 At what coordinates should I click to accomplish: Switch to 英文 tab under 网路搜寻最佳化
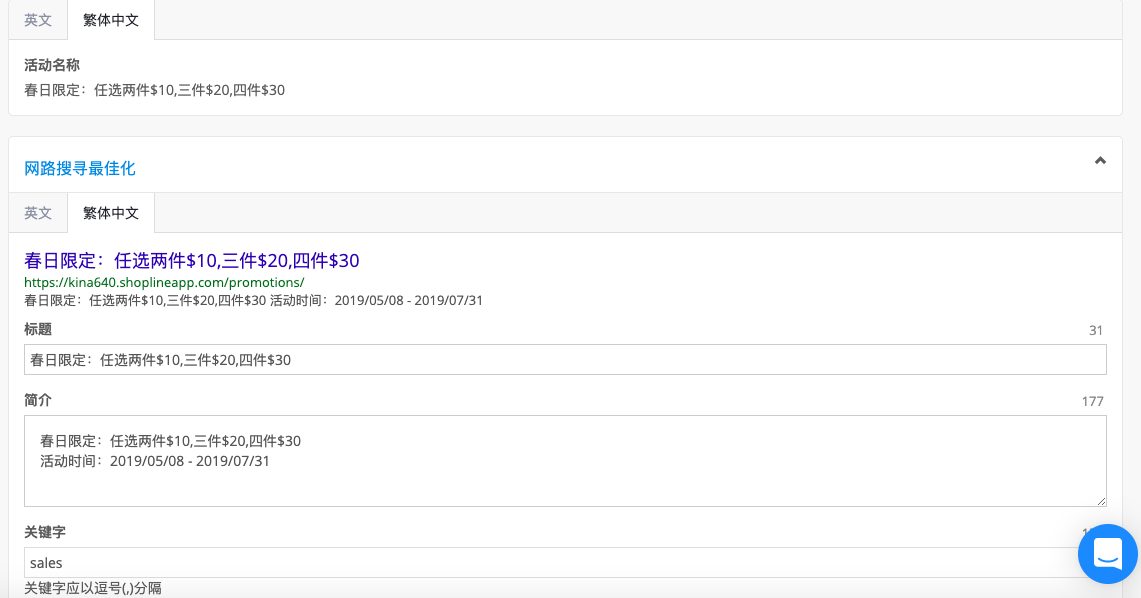click(x=38, y=213)
